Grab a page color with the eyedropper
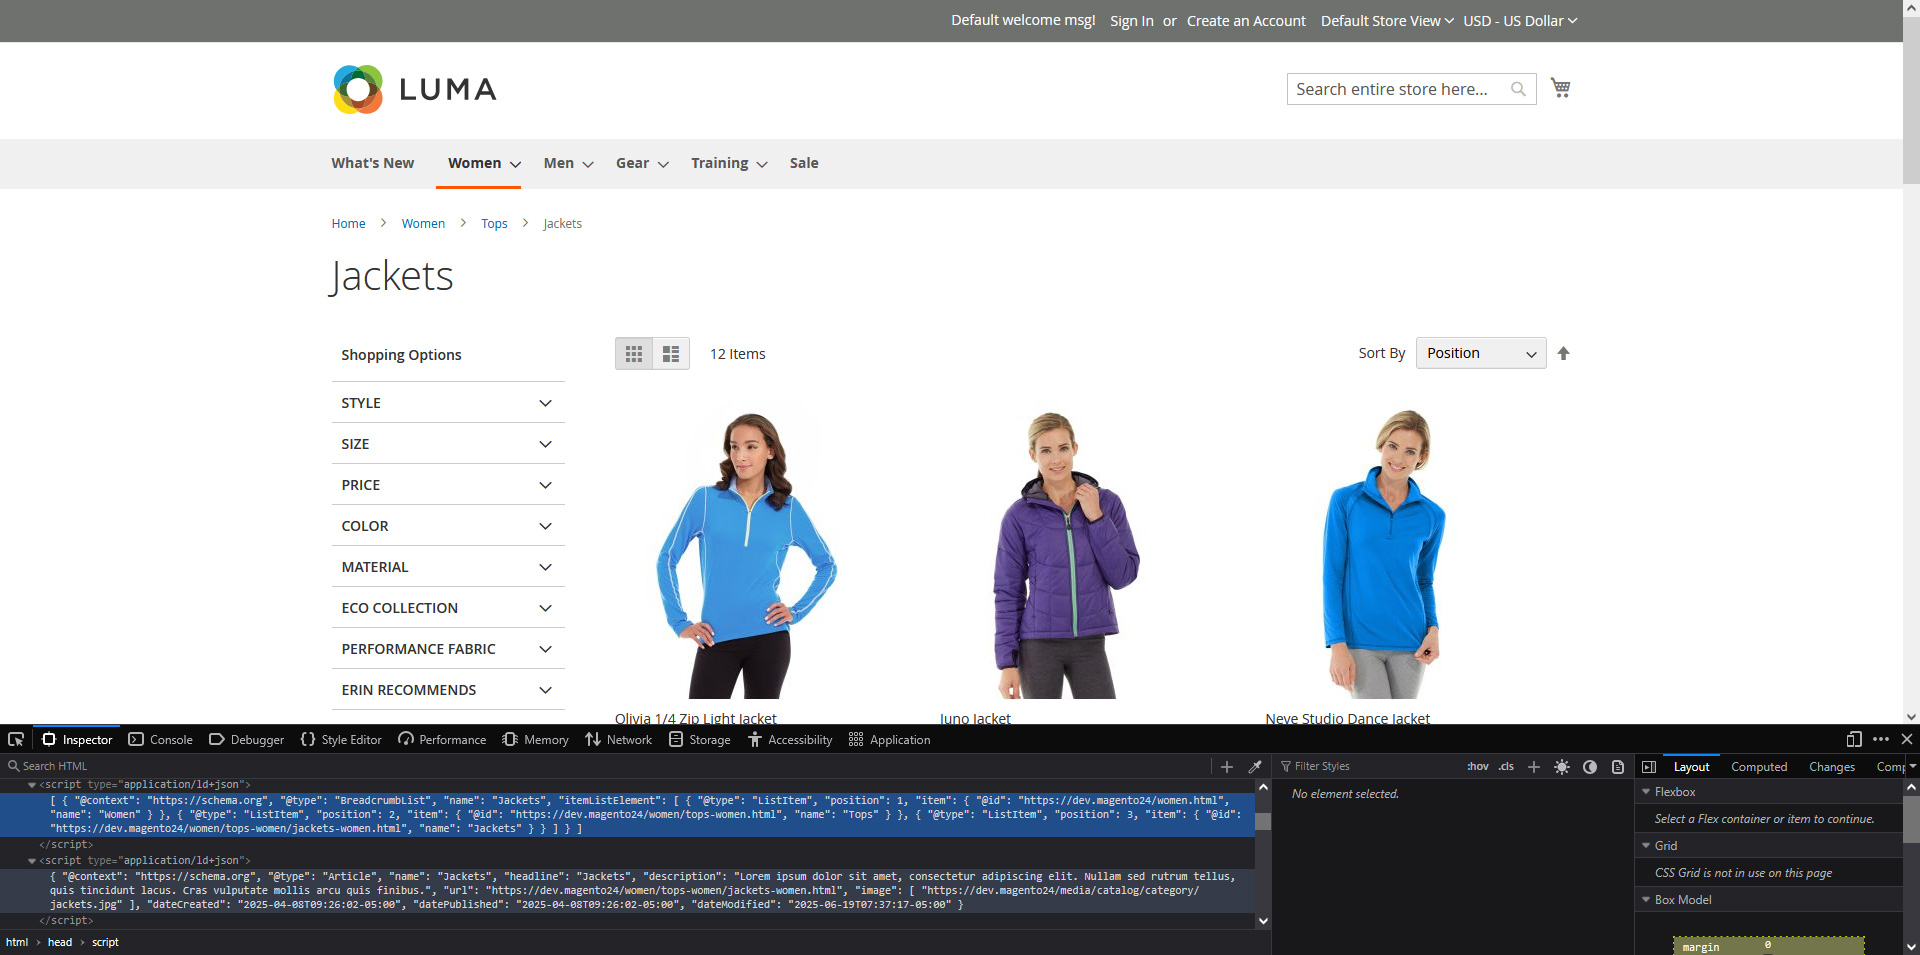1920x955 pixels. (1256, 766)
